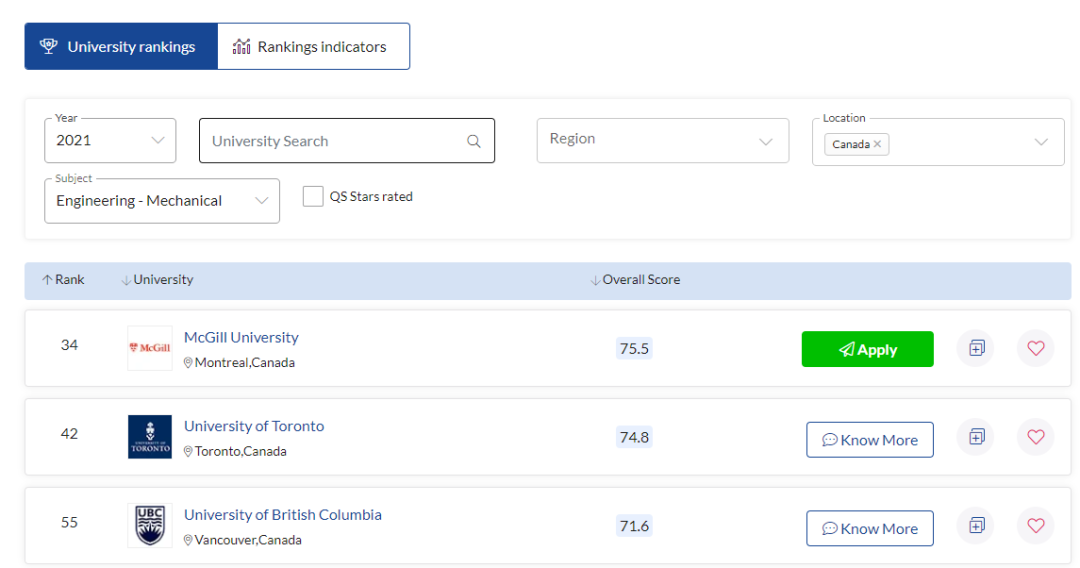Shortlist University of Toronto with heart
This screenshot has width=1080, height=568.
point(1035,437)
